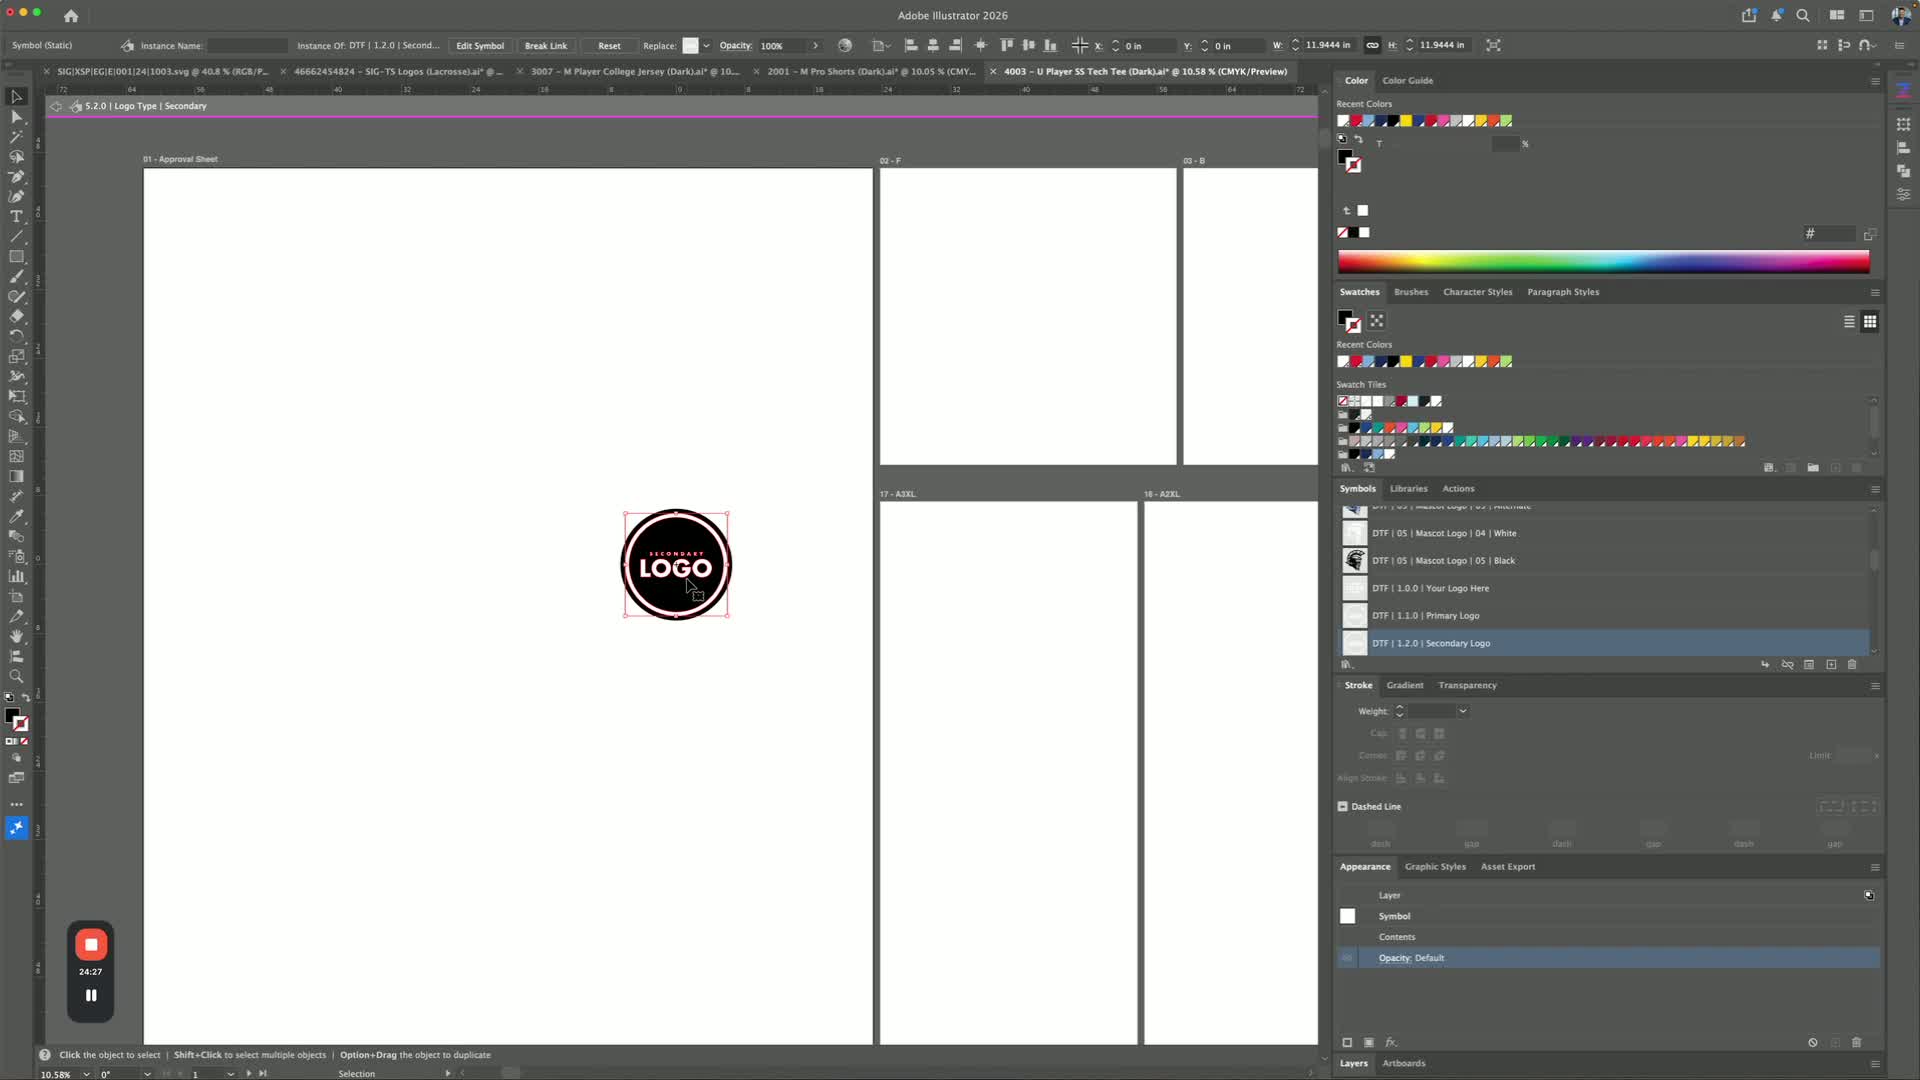Open the Transparency tab
The width and height of the screenshot is (1920, 1080).
[1467, 686]
